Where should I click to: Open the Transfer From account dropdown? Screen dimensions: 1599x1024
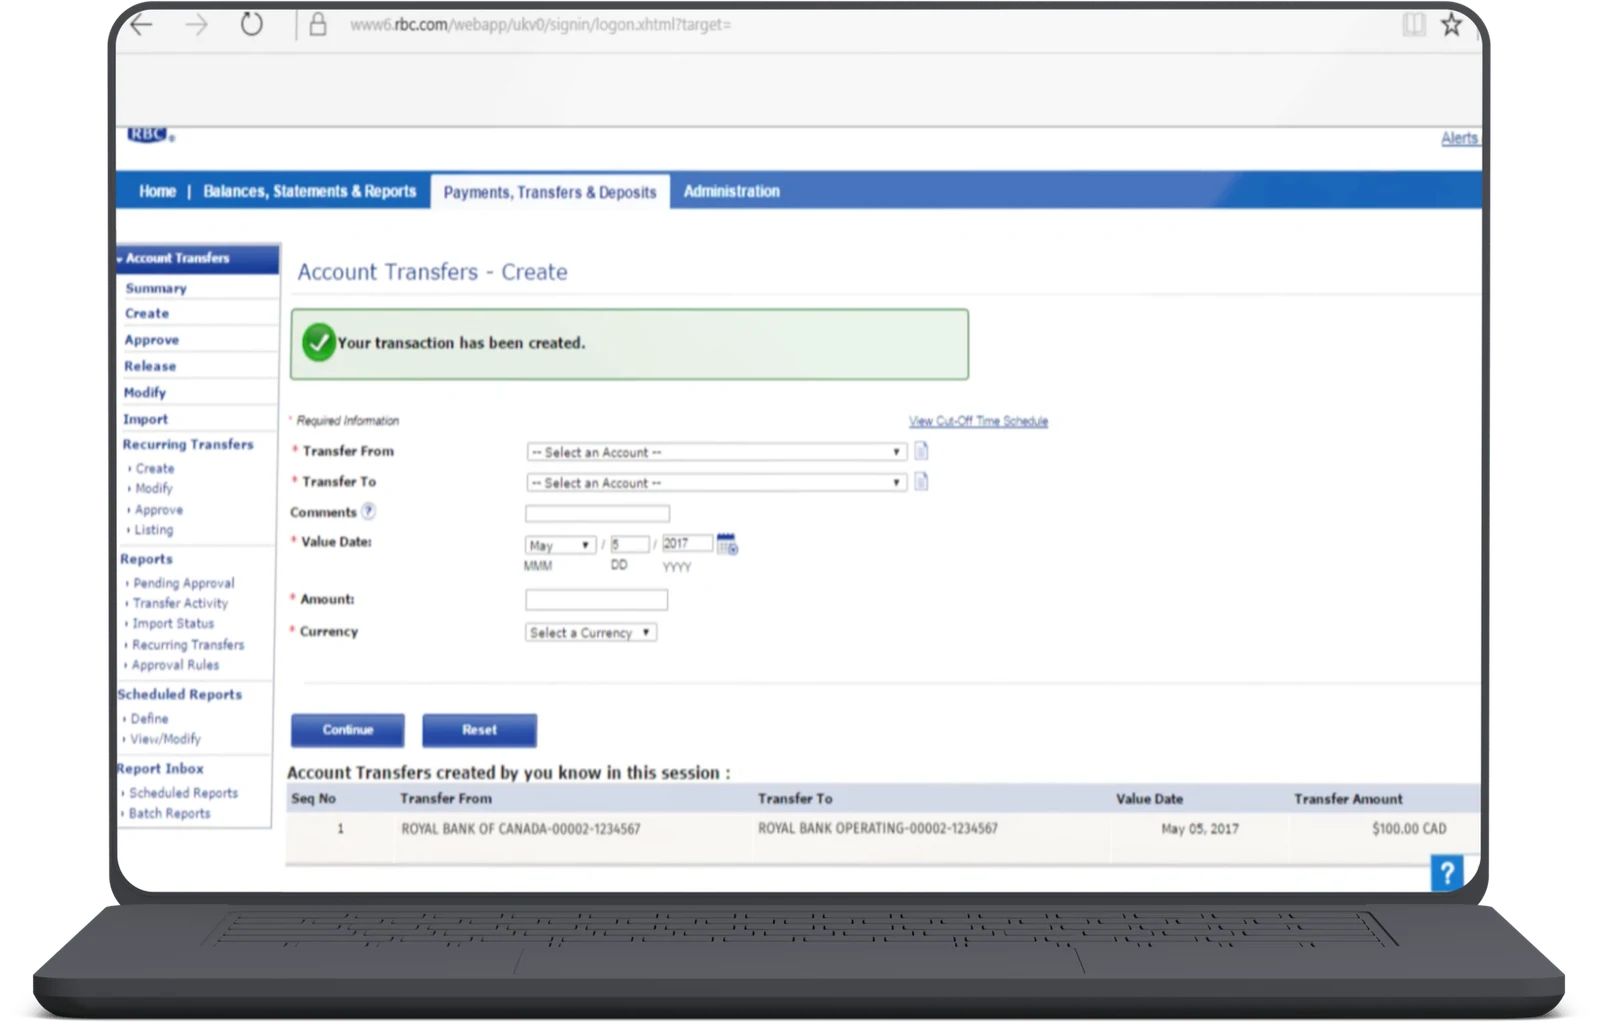pyautogui.click(x=716, y=452)
